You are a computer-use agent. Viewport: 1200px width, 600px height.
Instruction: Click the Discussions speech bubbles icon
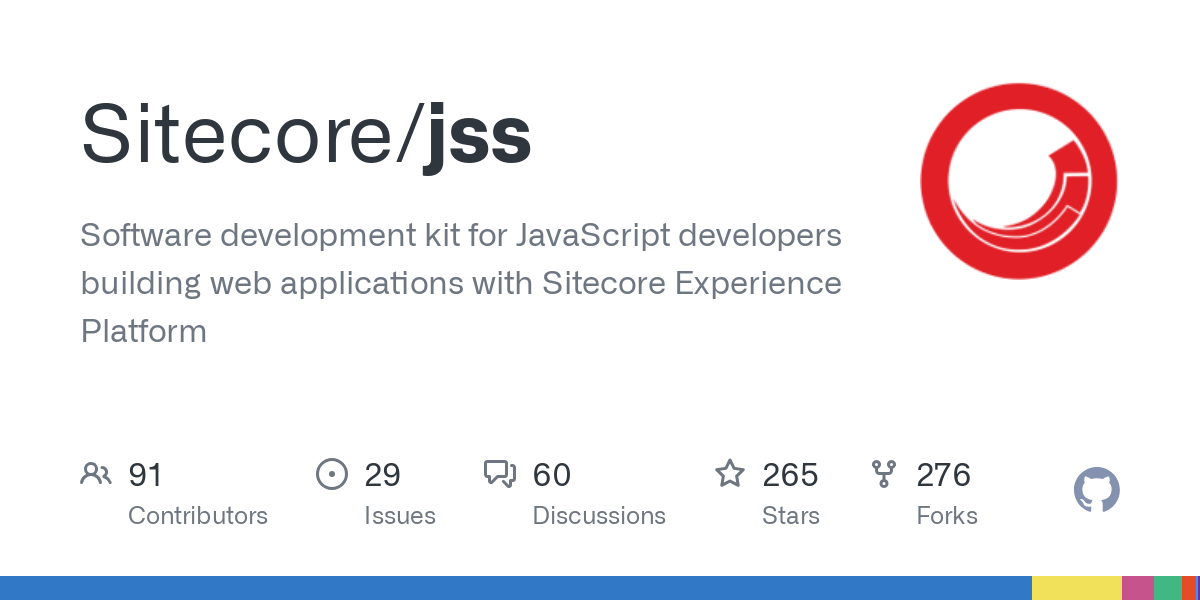tap(500, 474)
